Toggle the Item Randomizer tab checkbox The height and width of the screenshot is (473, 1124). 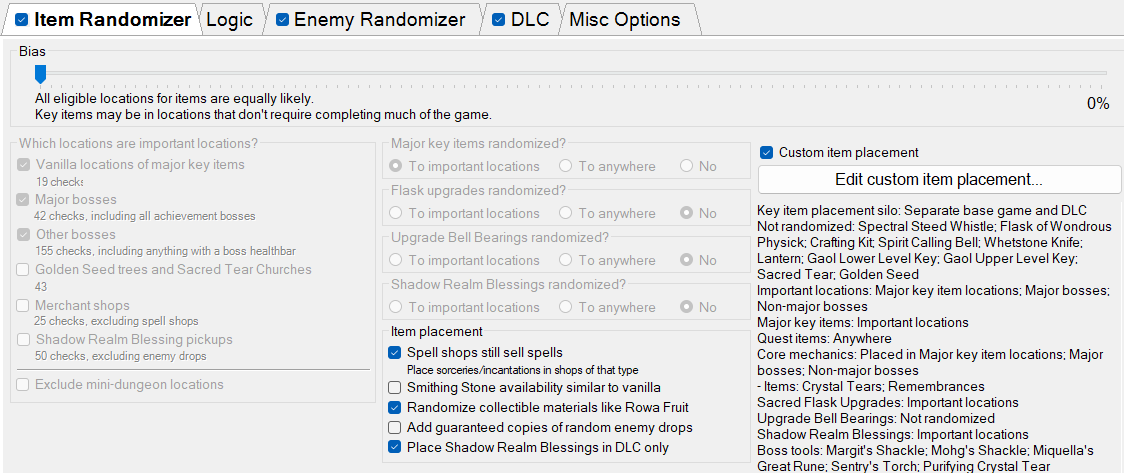[22, 19]
